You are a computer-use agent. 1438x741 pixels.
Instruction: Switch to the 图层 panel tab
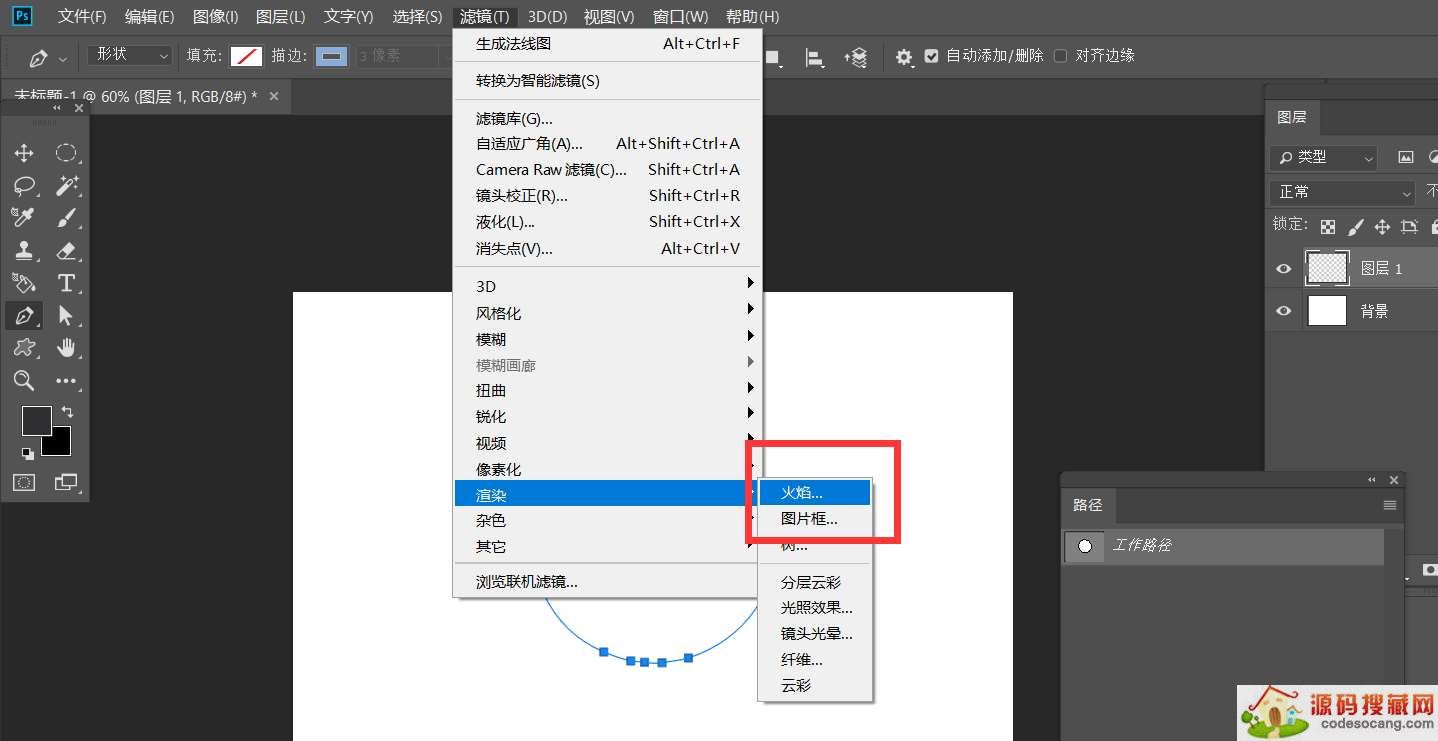[x=1292, y=117]
